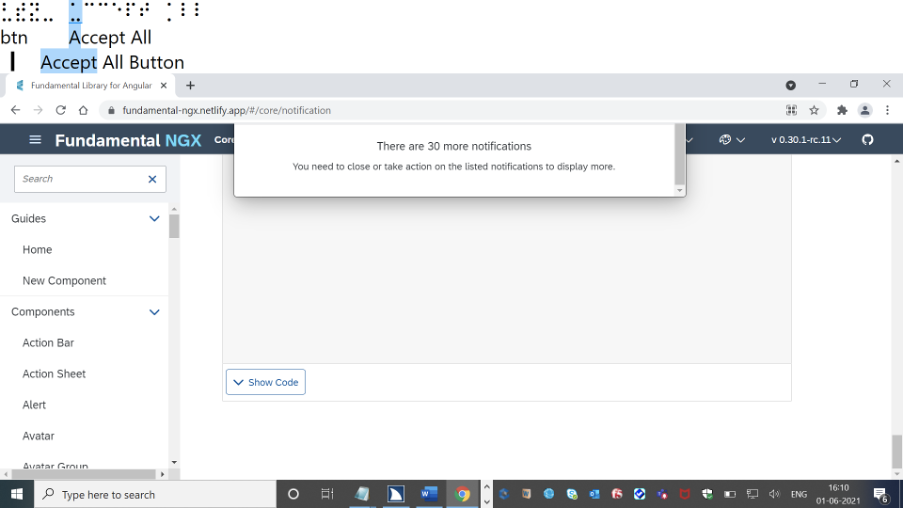Viewport: 904px width, 508px height.
Task: Open the Home guide
Action: click(37, 250)
